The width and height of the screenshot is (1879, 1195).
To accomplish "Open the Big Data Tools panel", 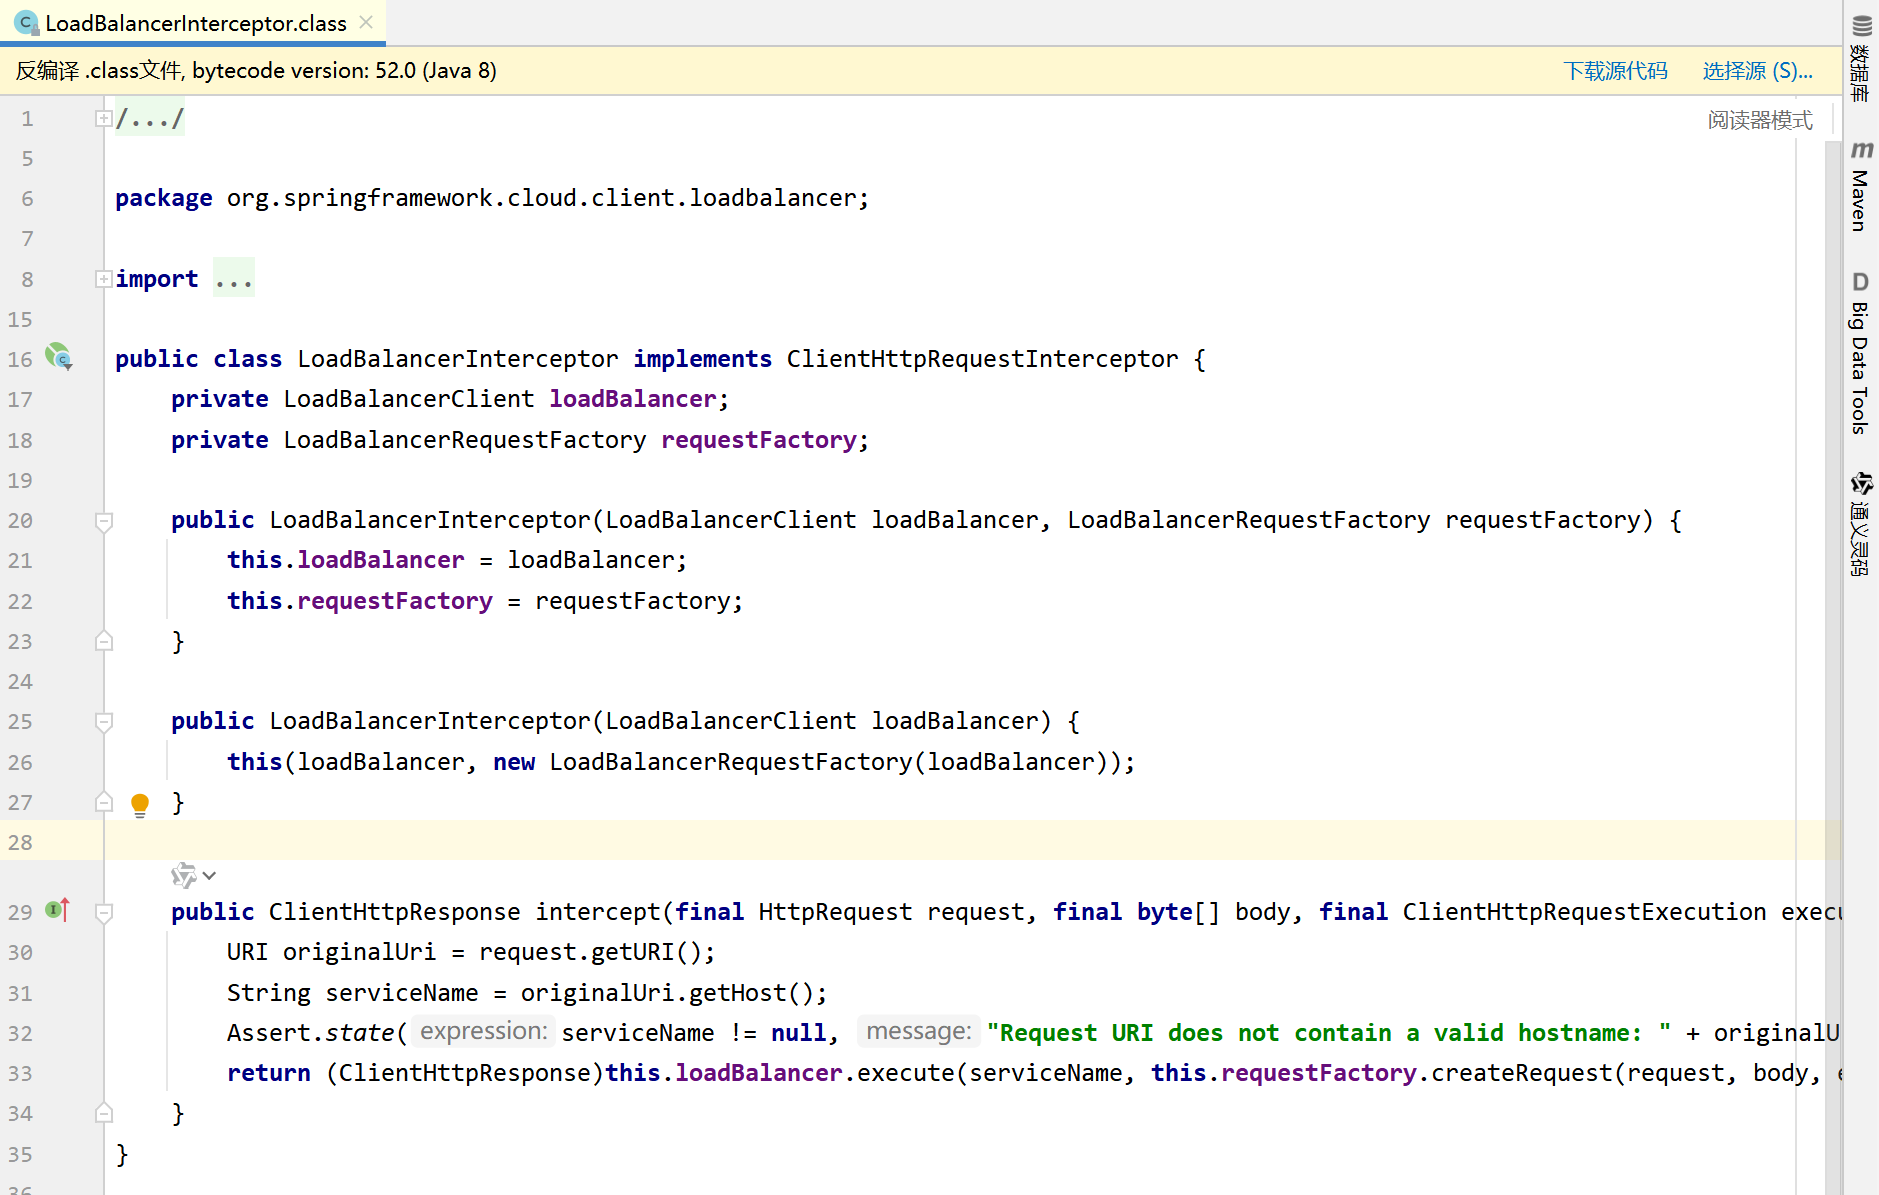I will coord(1860,353).
